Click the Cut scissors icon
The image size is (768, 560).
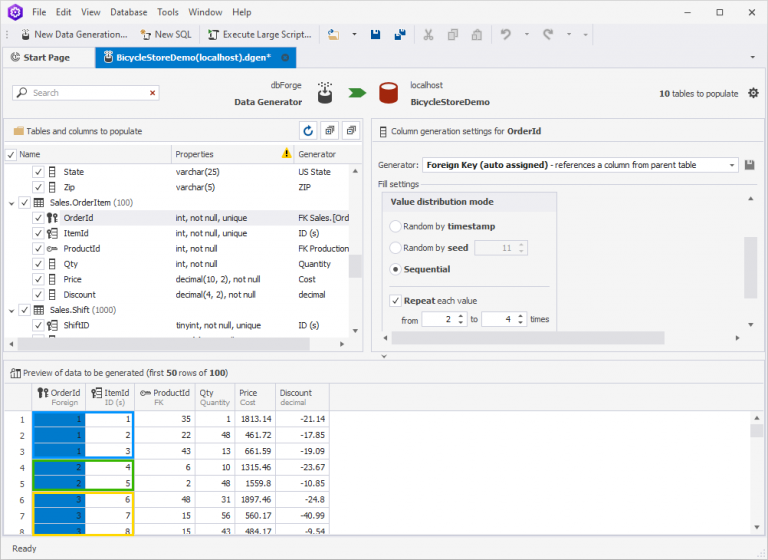[428, 34]
